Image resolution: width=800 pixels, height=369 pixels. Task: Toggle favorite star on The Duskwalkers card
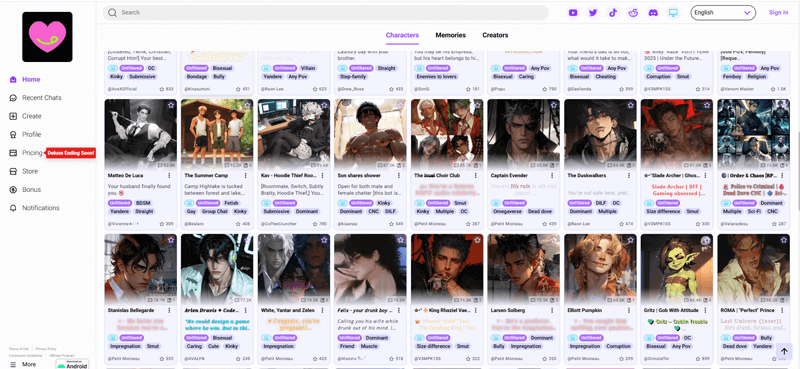[631, 105]
